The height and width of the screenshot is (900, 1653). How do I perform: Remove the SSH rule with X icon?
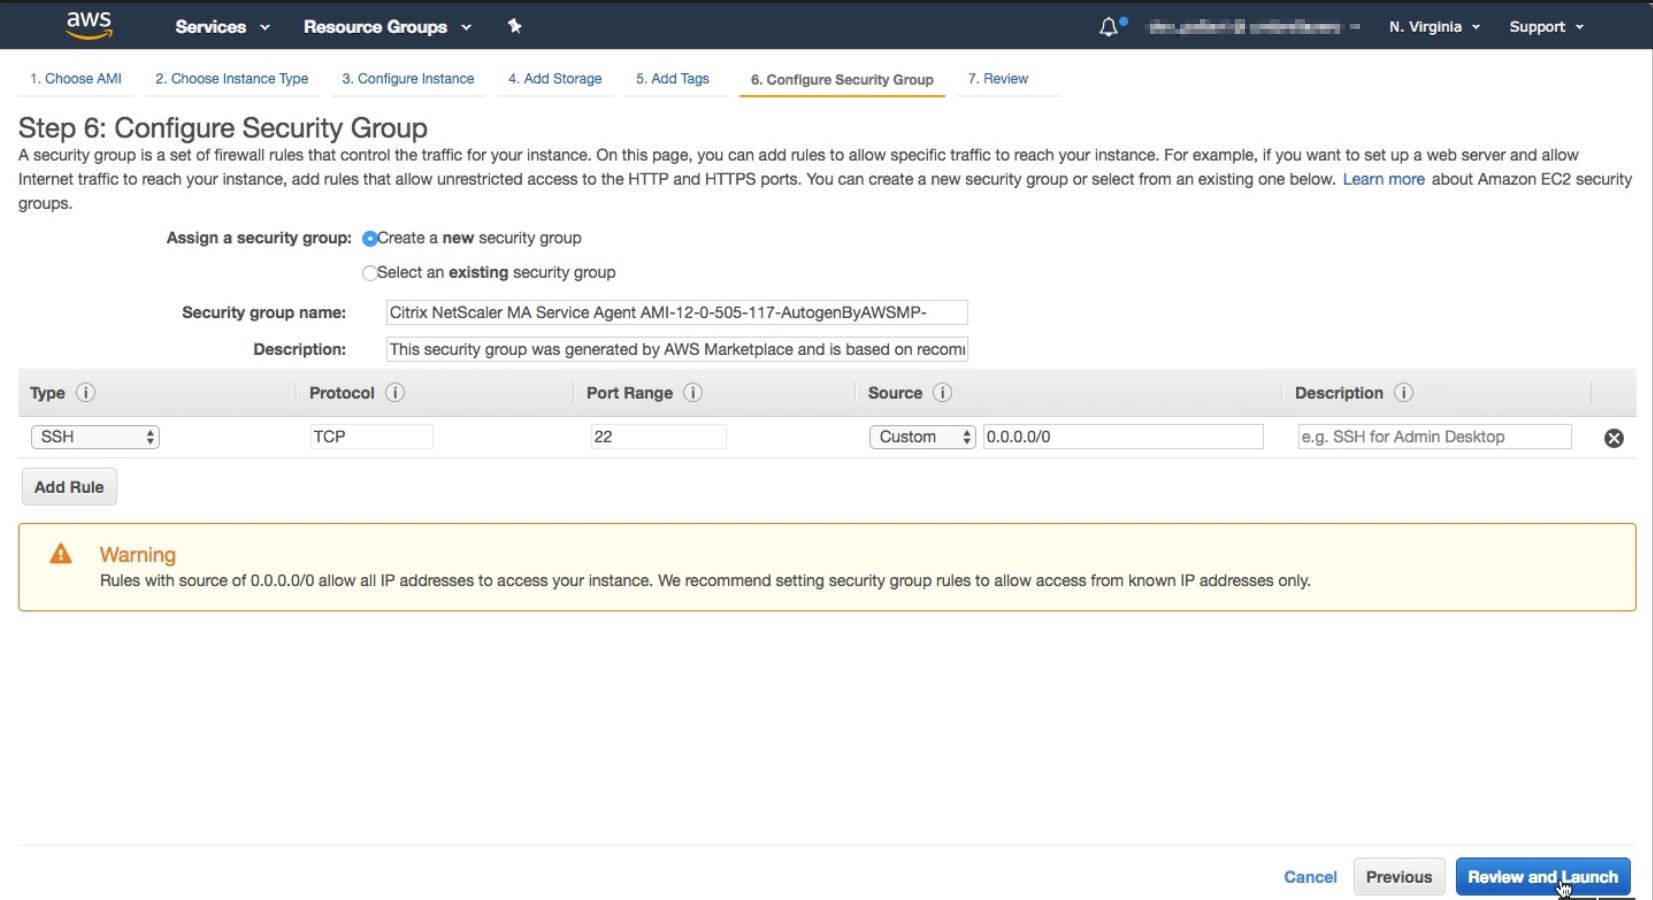[1614, 438]
